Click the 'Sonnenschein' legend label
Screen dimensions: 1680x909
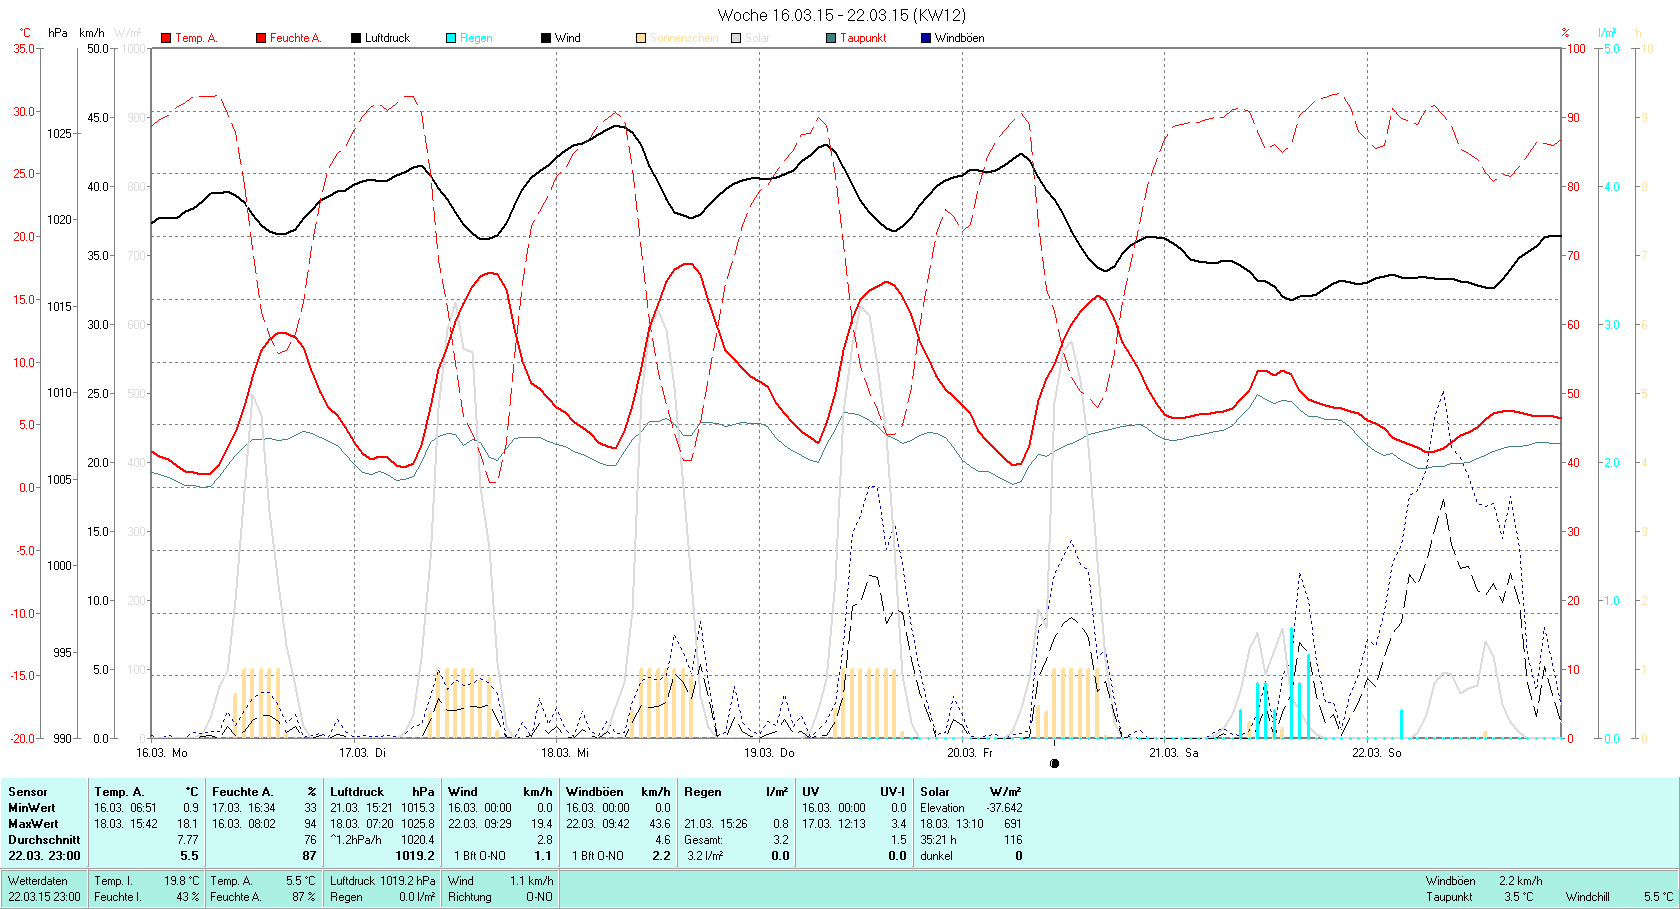[x=684, y=38]
